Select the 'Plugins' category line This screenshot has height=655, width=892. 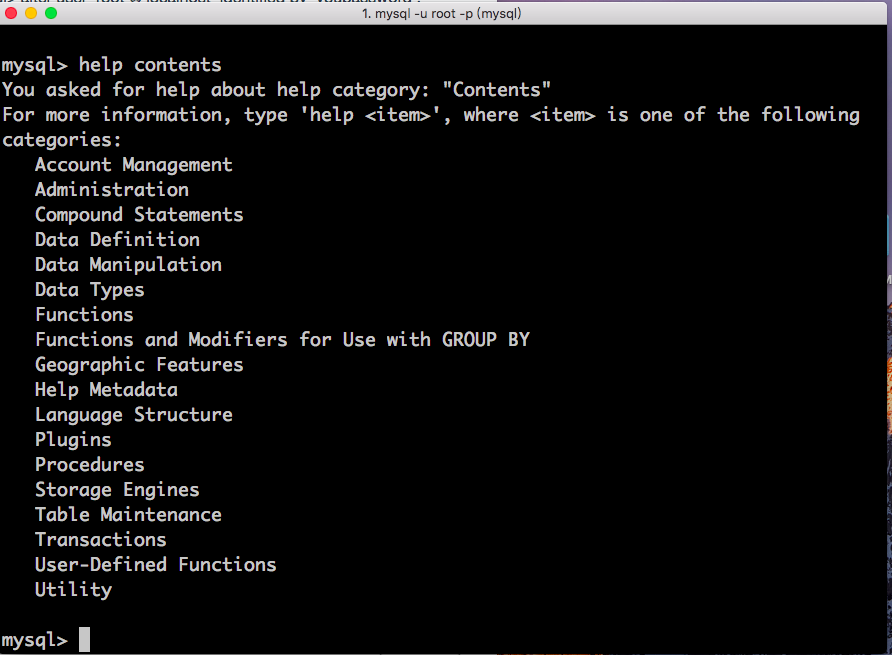pyautogui.click(x=73, y=440)
